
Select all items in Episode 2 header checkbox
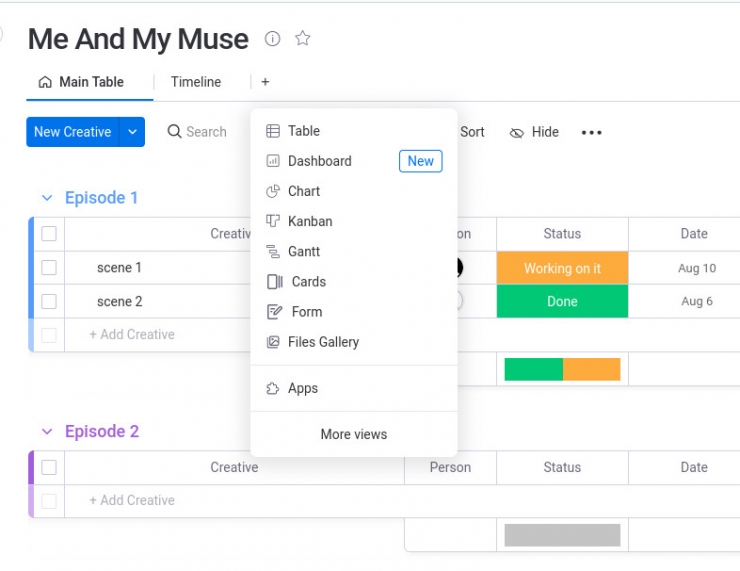click(x=49, y=467)
